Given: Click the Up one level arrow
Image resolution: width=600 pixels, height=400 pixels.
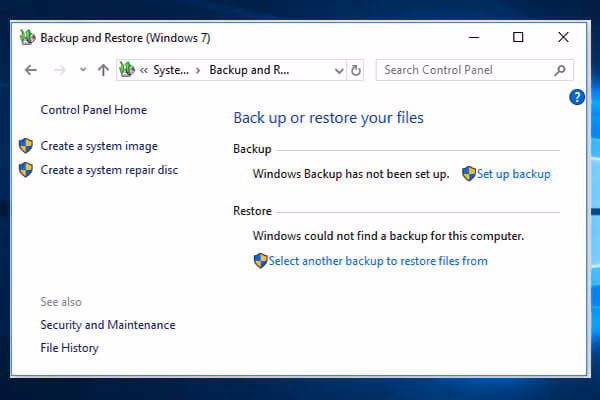Looking at the screenshot, I should pyautogui.click(x=103, y=70).
